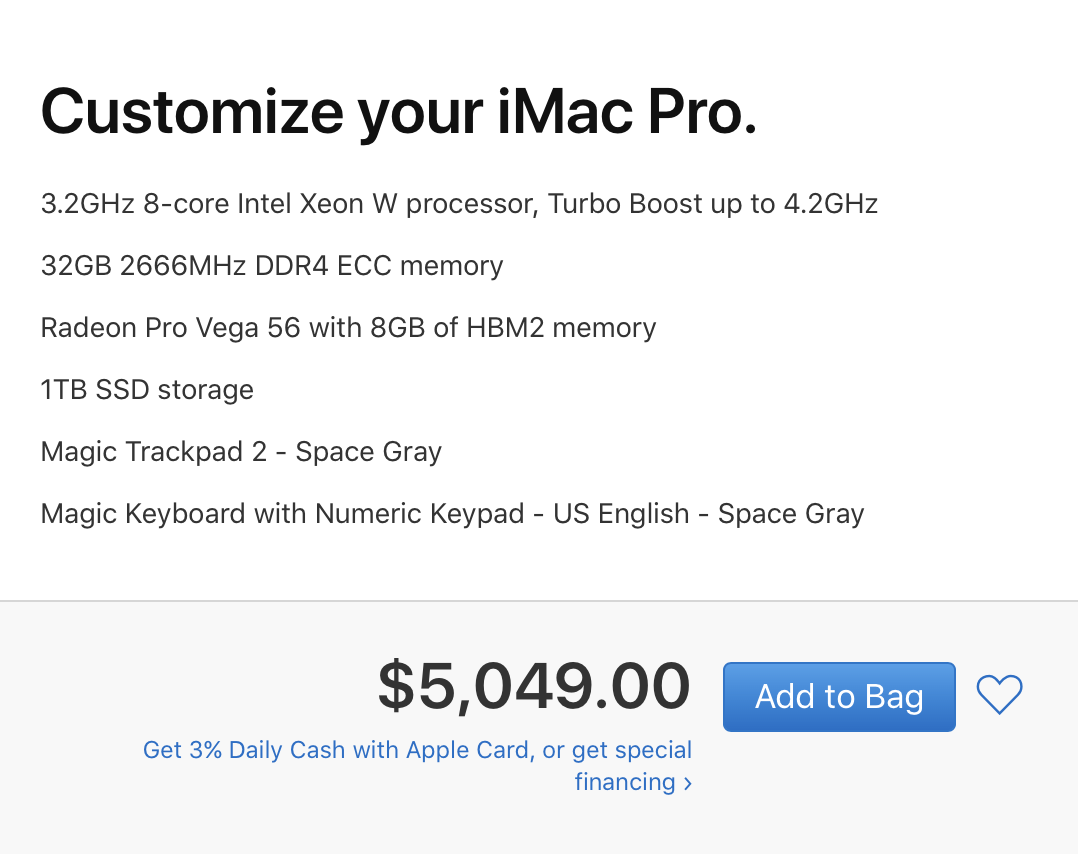Click Space Gray in the keyboard line
This screenshot has height=854, width=1078.
click(x=791, y=514)
